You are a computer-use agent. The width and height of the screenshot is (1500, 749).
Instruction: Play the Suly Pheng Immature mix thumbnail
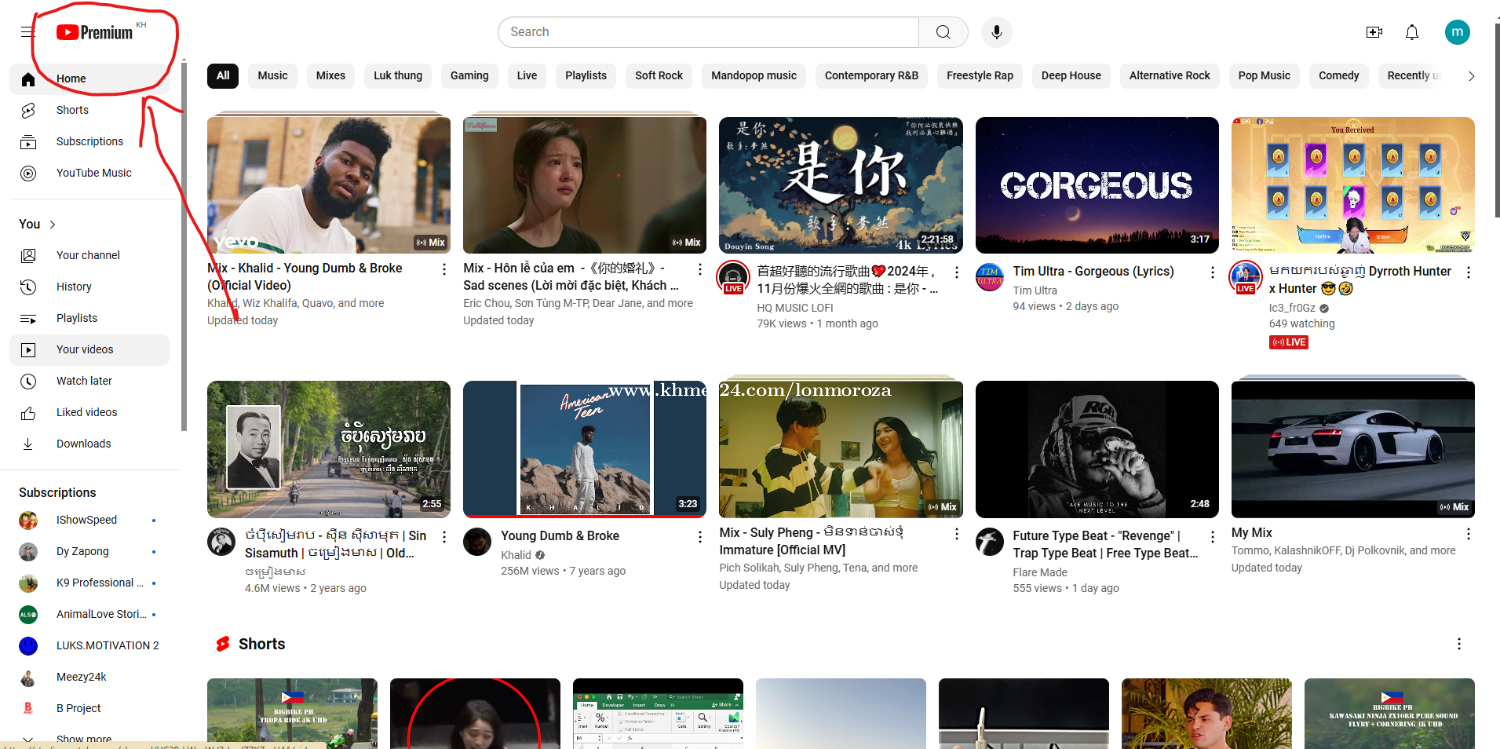[841, 449]
